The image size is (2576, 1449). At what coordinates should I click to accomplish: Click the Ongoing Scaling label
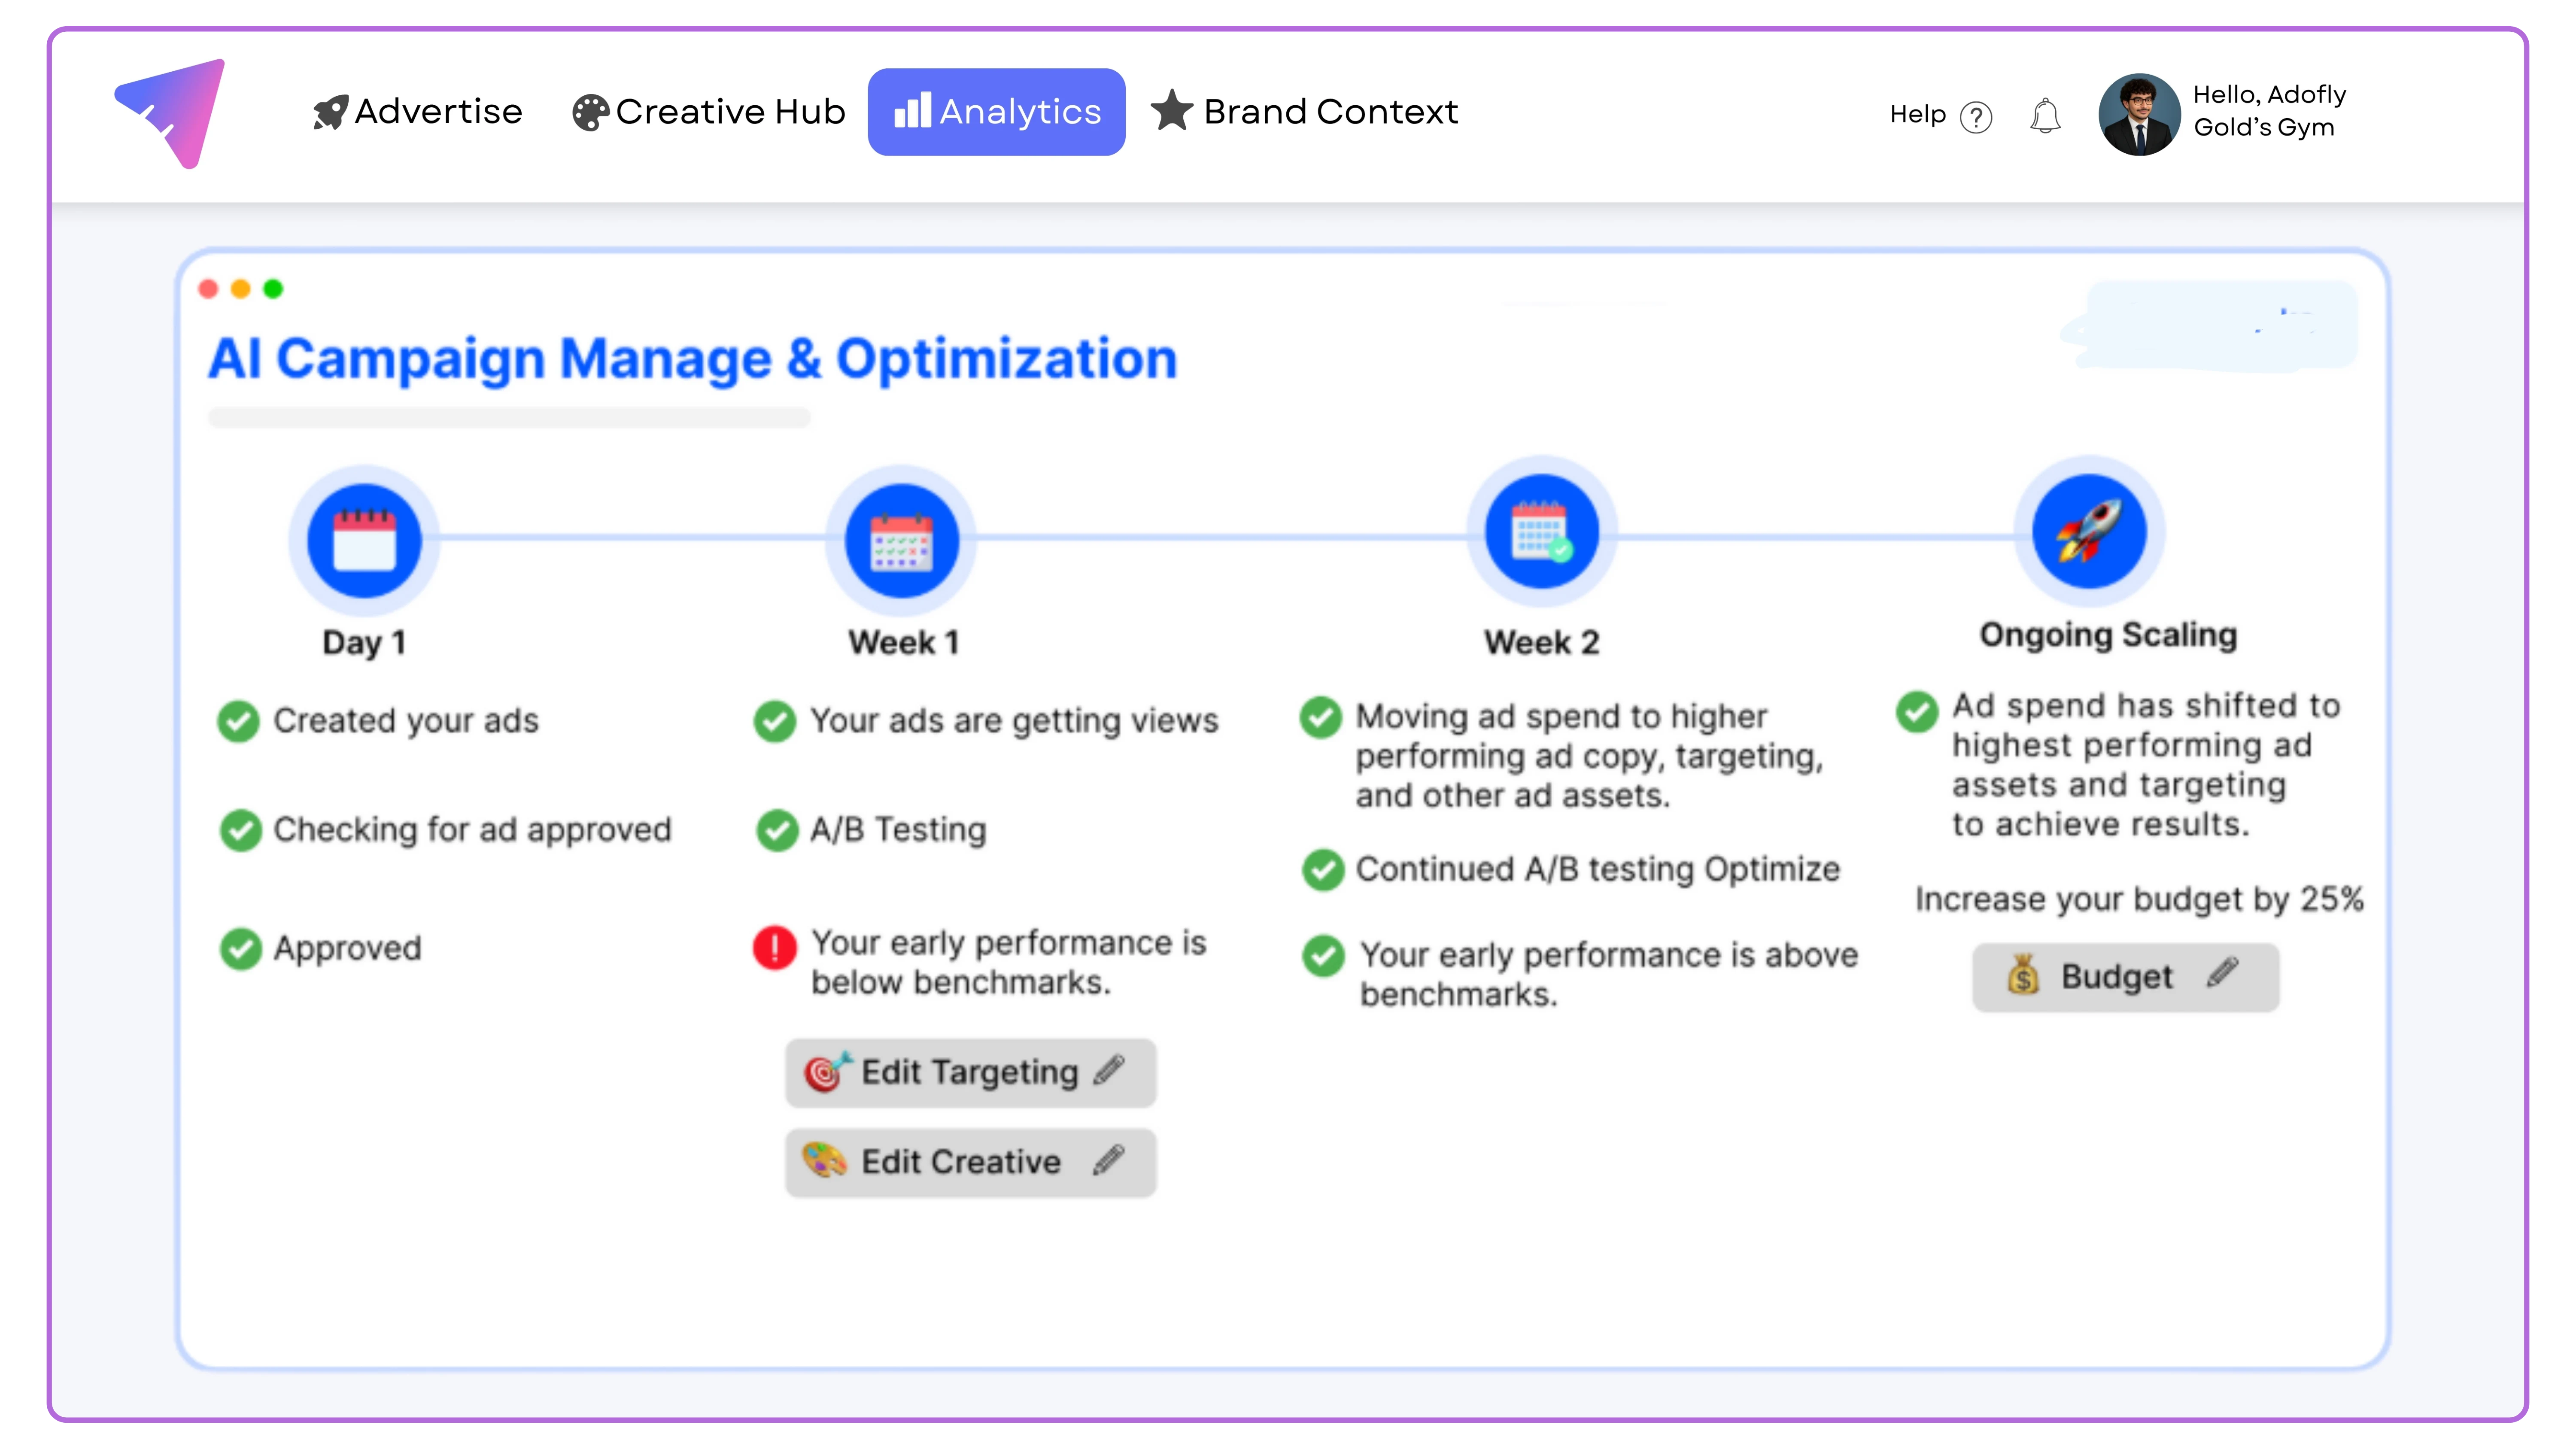tap(2108, 636)
